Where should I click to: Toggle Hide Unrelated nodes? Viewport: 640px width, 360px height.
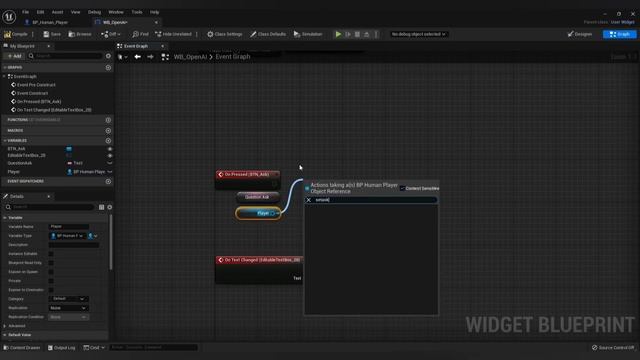[173, 34]
